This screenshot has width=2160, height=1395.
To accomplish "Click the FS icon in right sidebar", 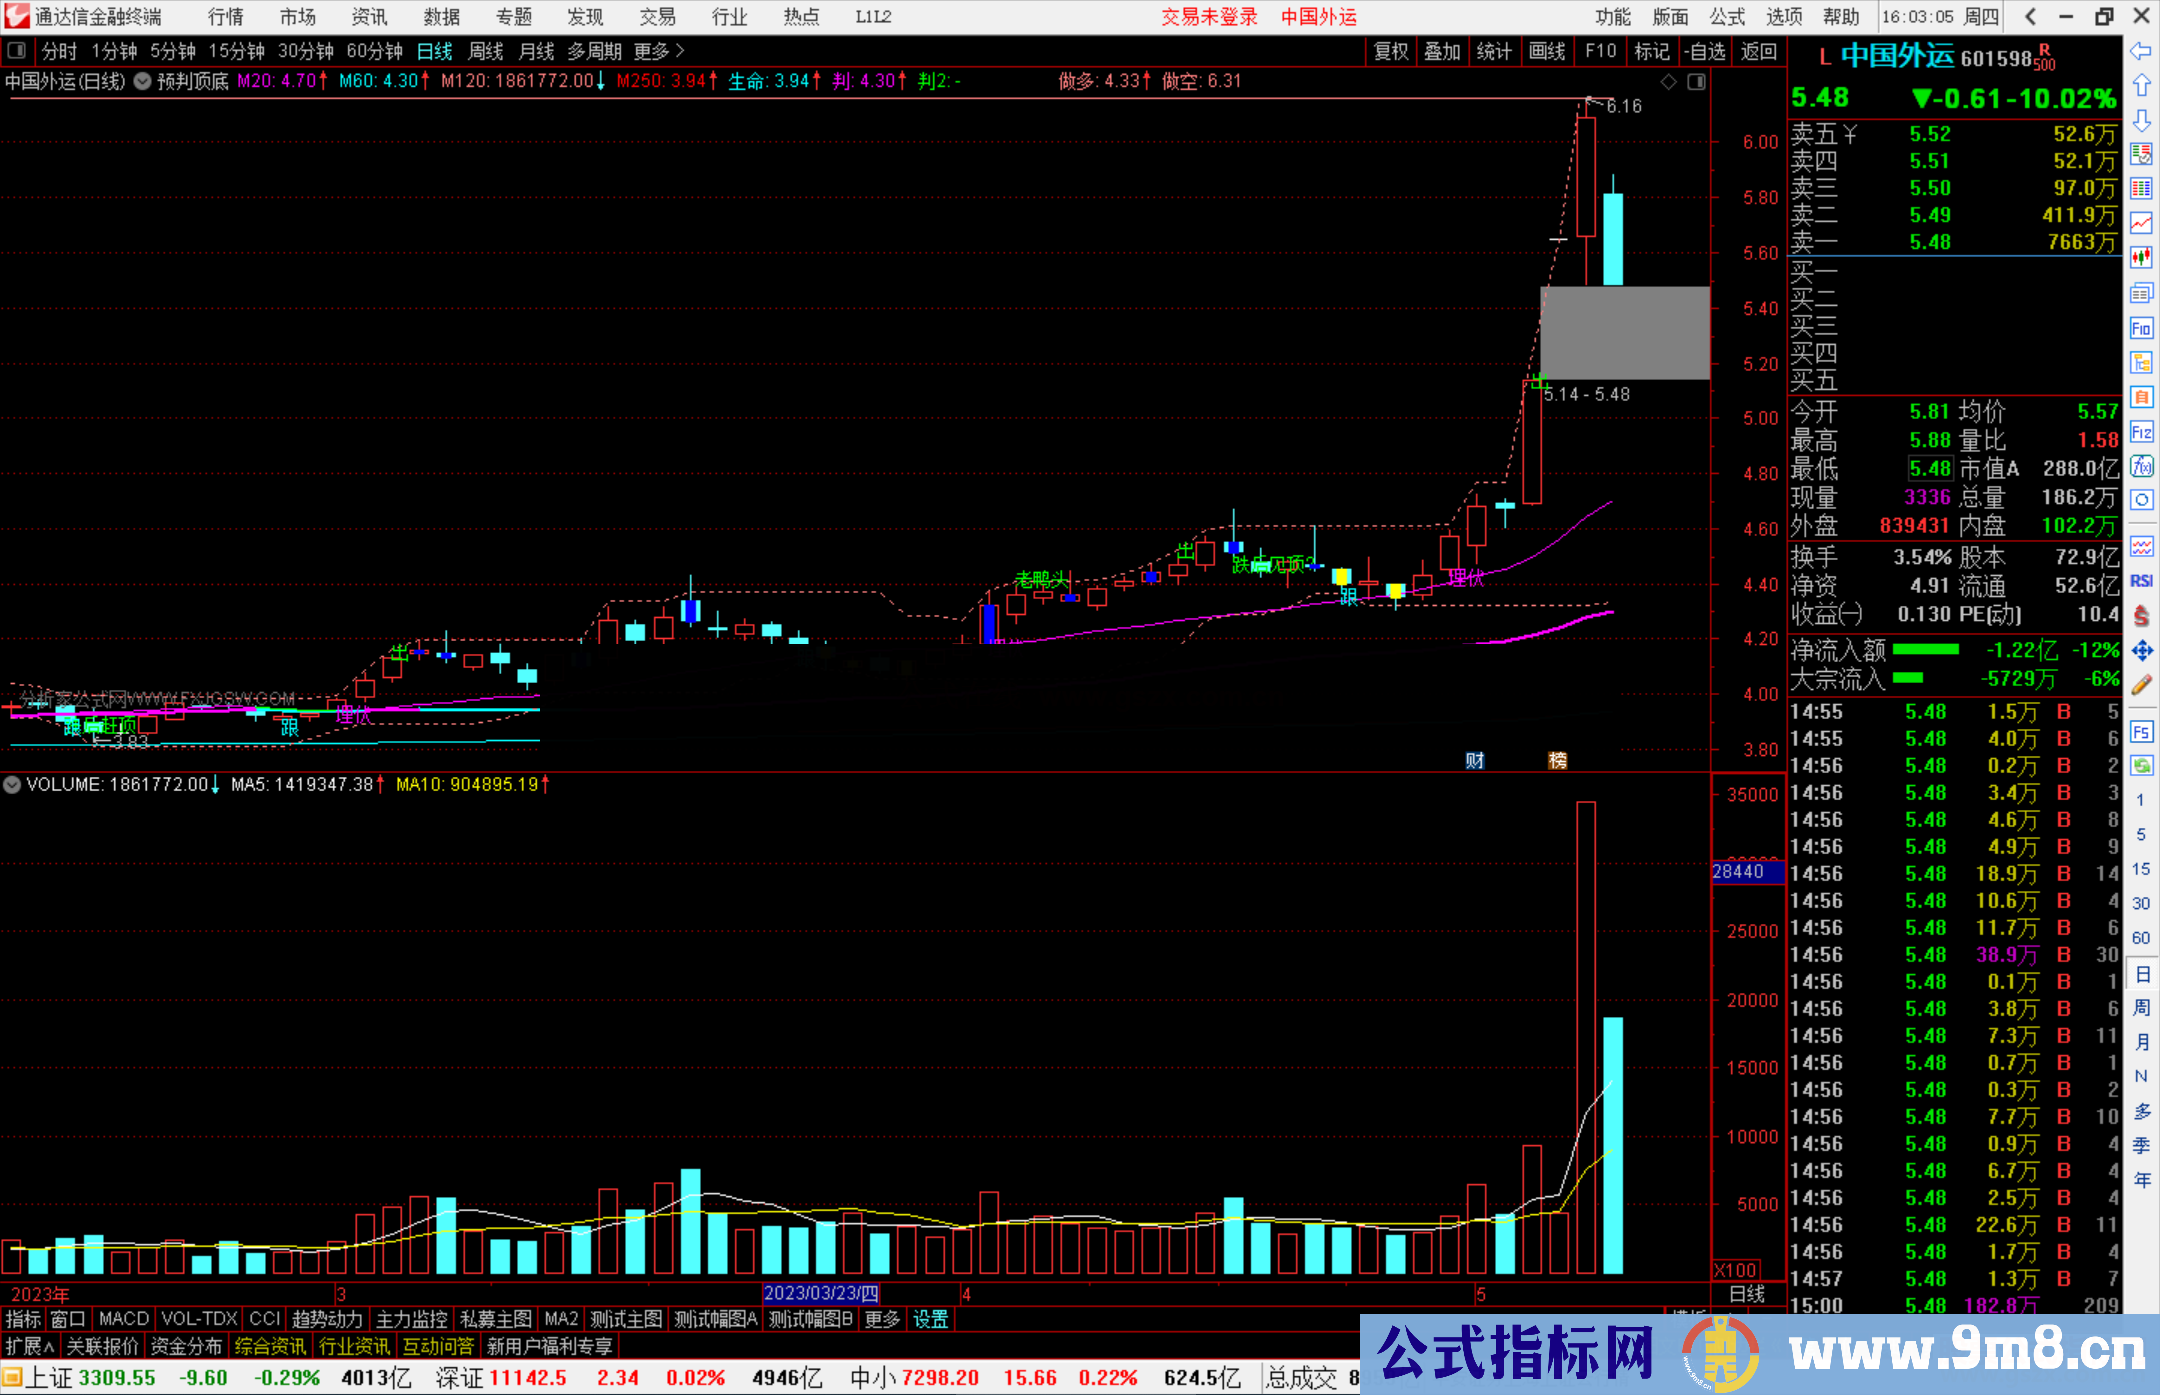I will click(2141, 732).
